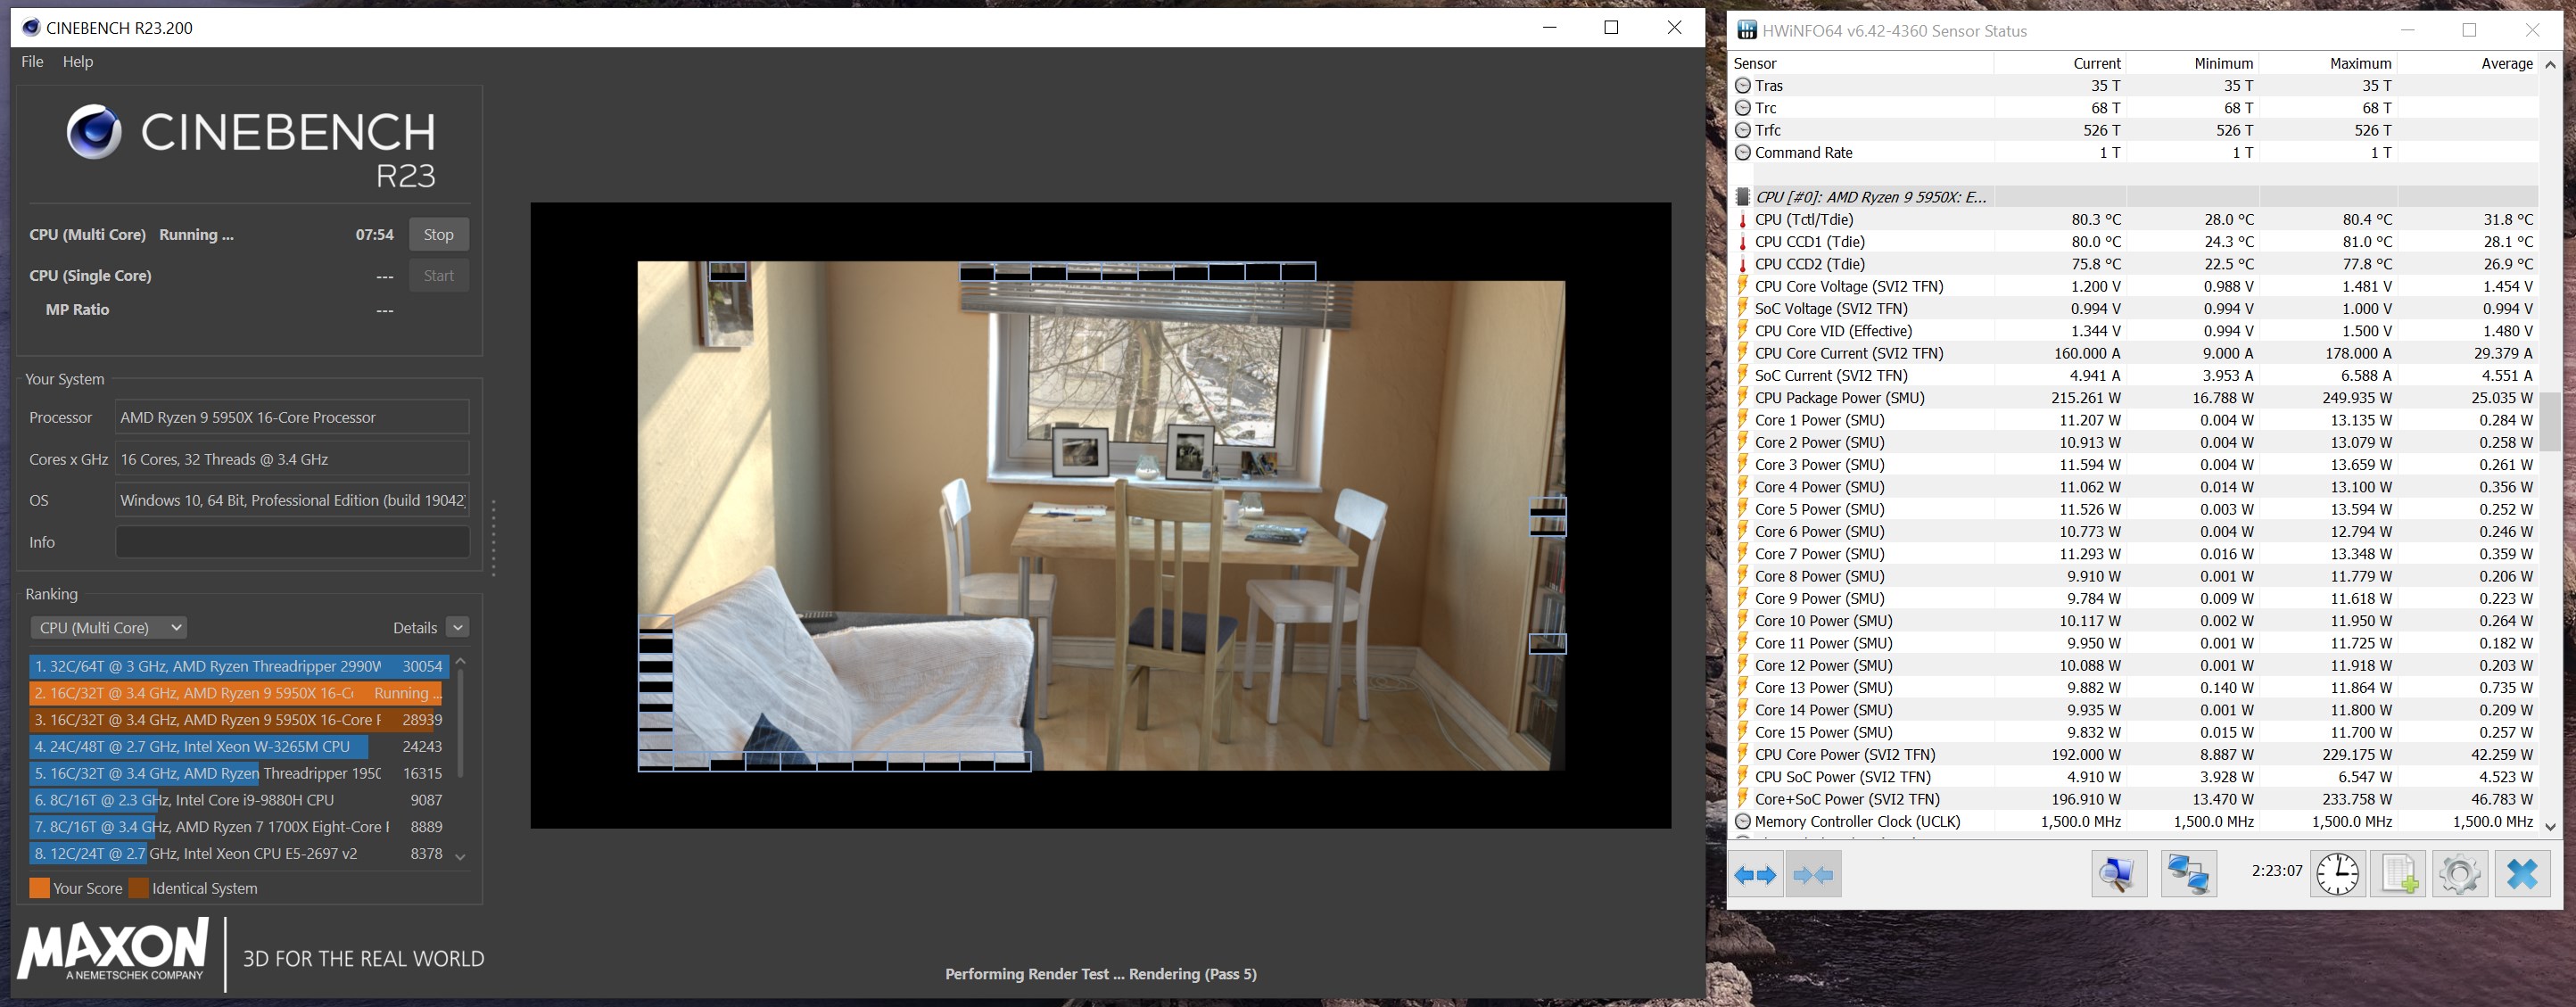Open the File menu in Cinebench
Screen dimensions: 2576x1007
click(32, 62)
